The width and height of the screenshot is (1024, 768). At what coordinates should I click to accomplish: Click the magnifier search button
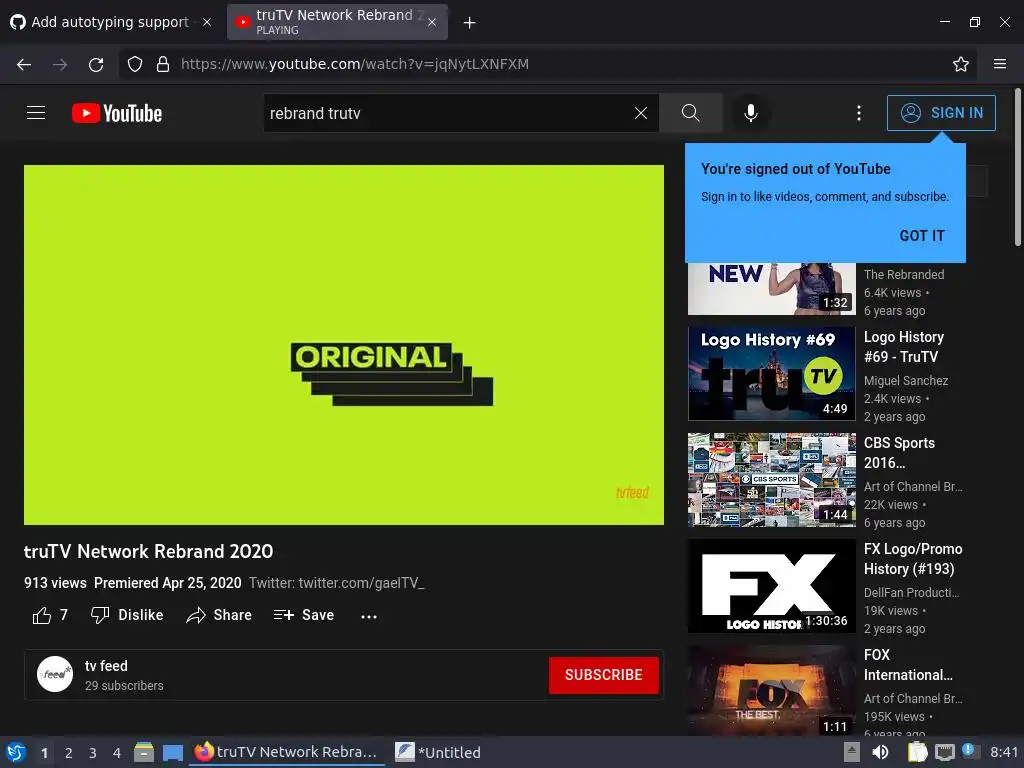(690, 113)
